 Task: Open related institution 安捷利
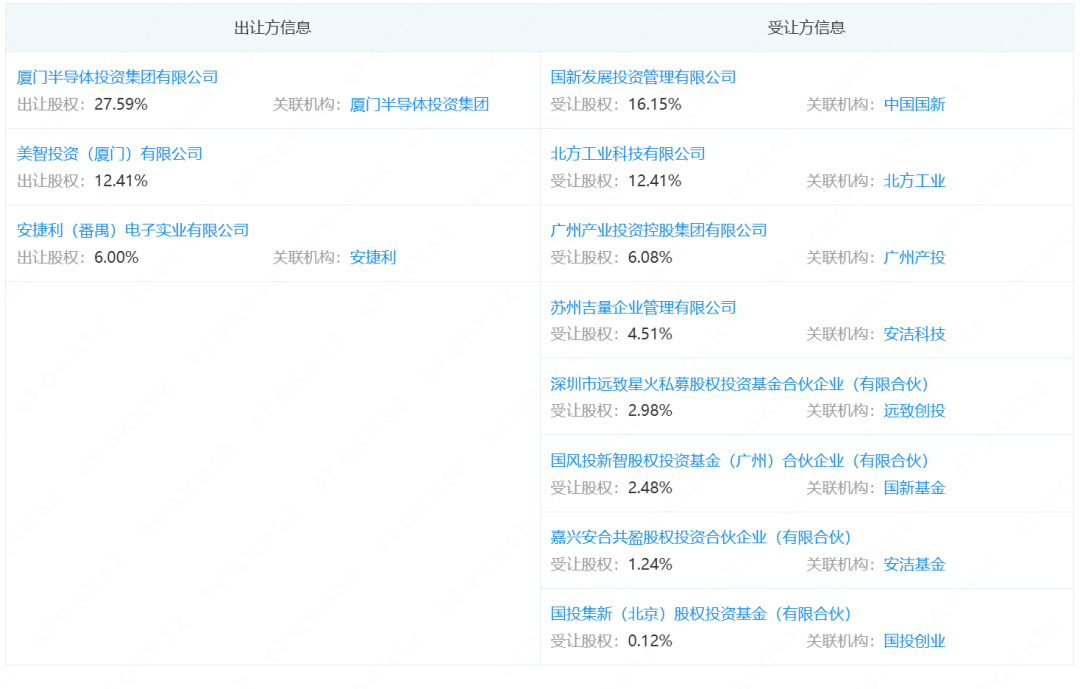(x=373, y=257)
